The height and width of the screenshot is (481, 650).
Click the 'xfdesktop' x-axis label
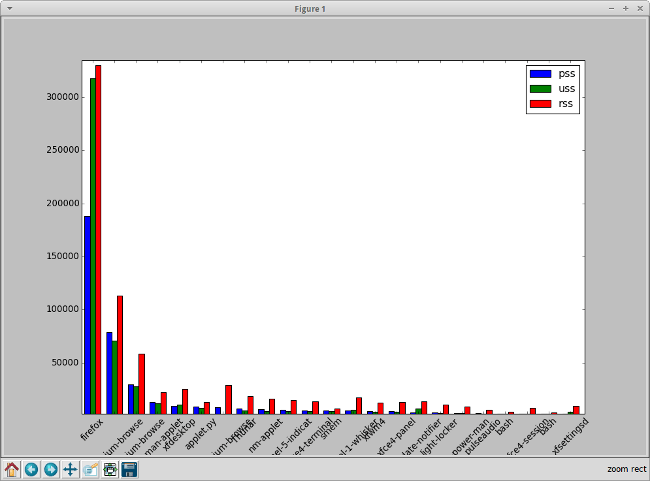179,434
